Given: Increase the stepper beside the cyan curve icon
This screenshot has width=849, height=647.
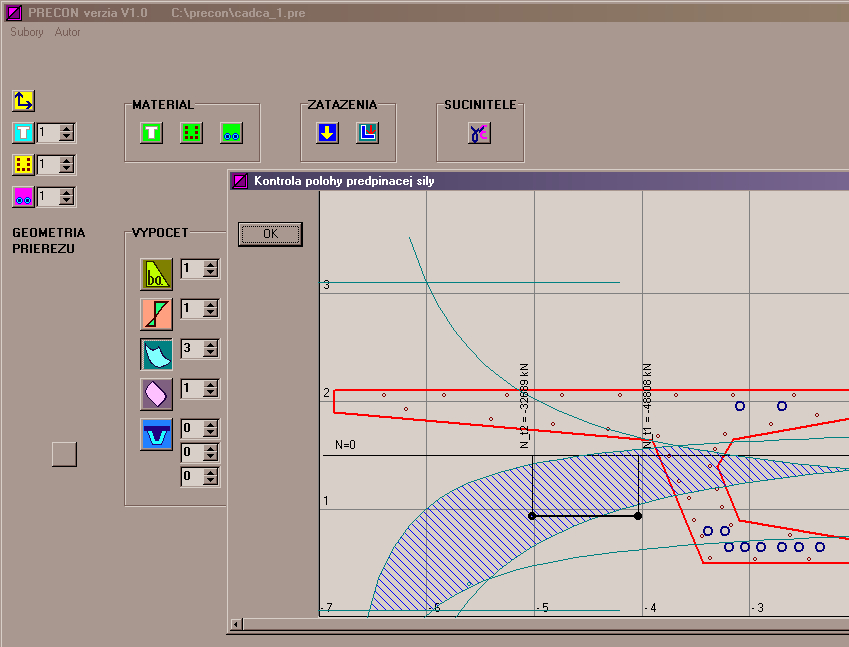Looking at the screenshot, I should [210, 344].
